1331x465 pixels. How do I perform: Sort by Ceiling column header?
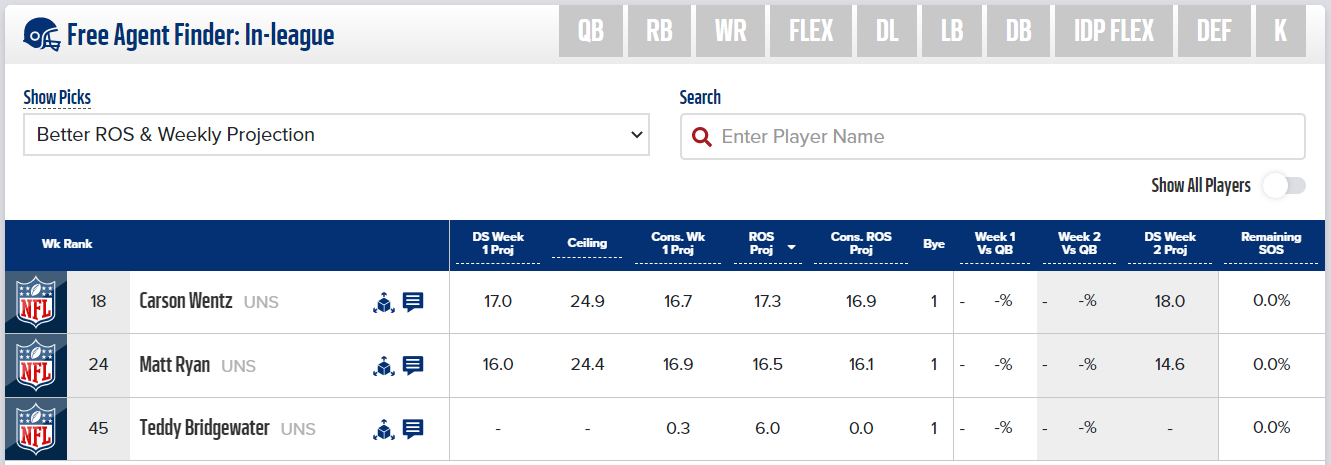[587, 243]
